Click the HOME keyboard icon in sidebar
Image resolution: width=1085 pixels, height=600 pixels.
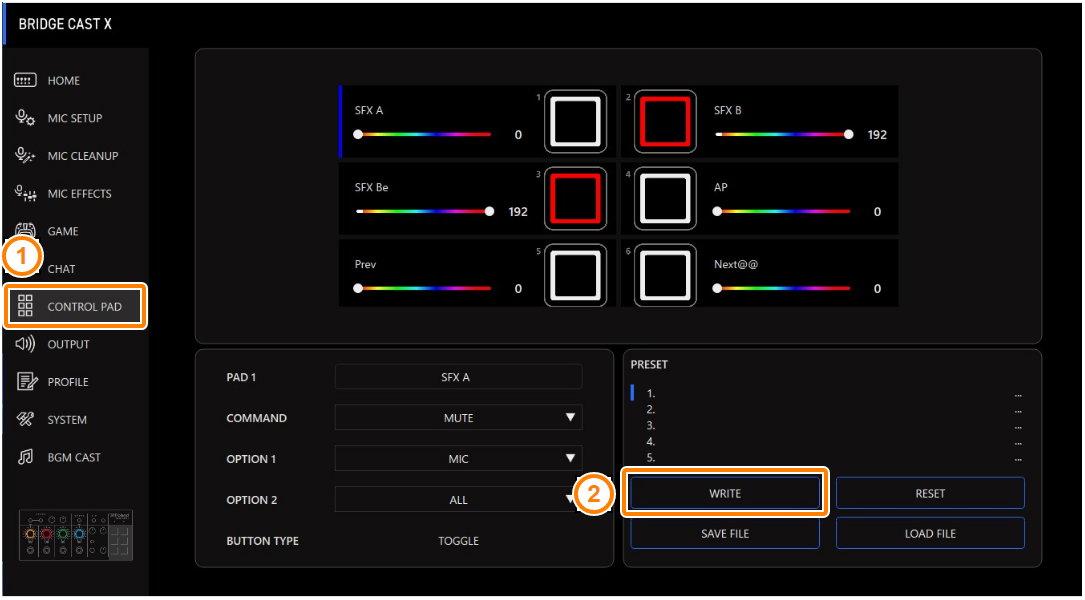tap(25, 81)
